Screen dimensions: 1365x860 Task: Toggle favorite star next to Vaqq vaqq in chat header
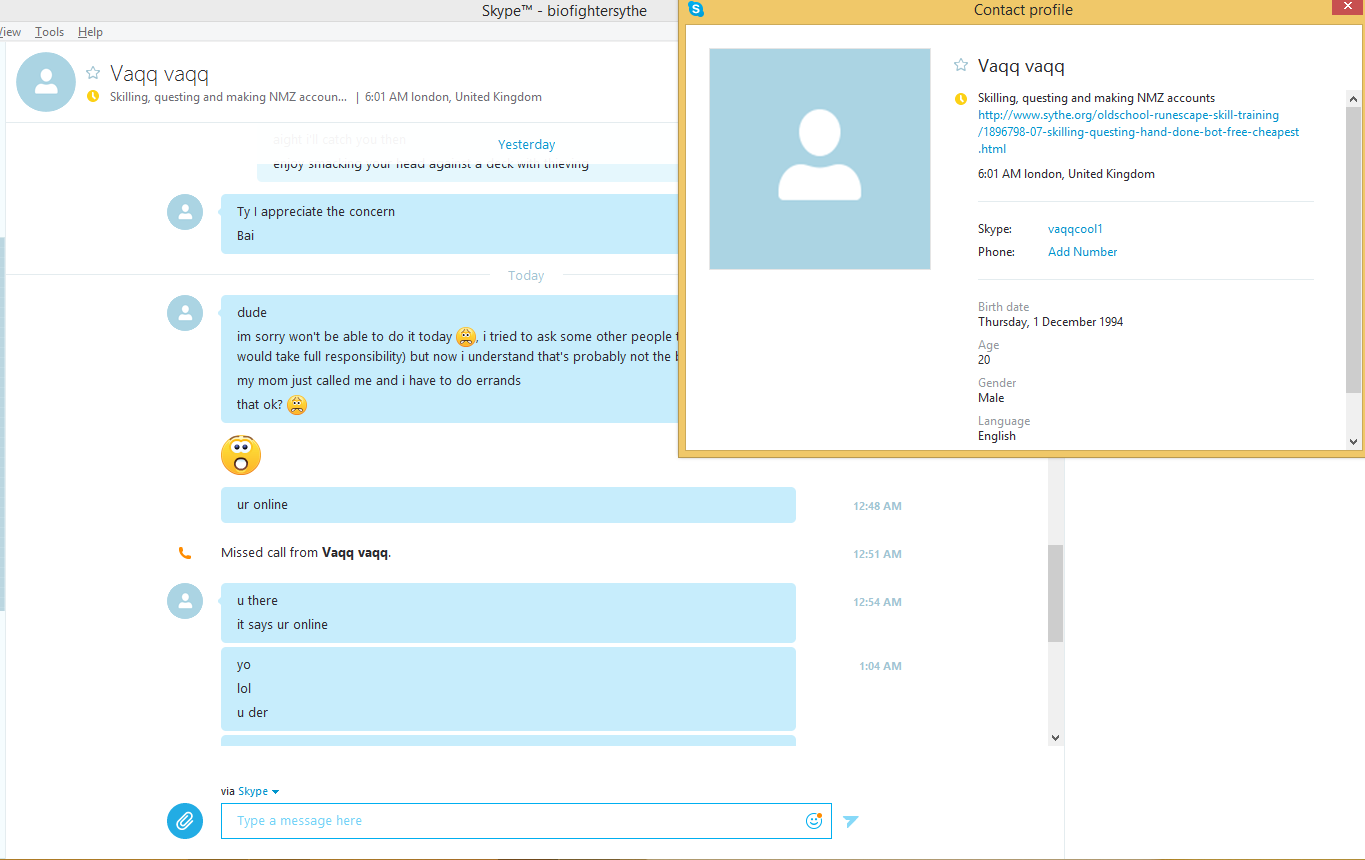click(93, 73)
